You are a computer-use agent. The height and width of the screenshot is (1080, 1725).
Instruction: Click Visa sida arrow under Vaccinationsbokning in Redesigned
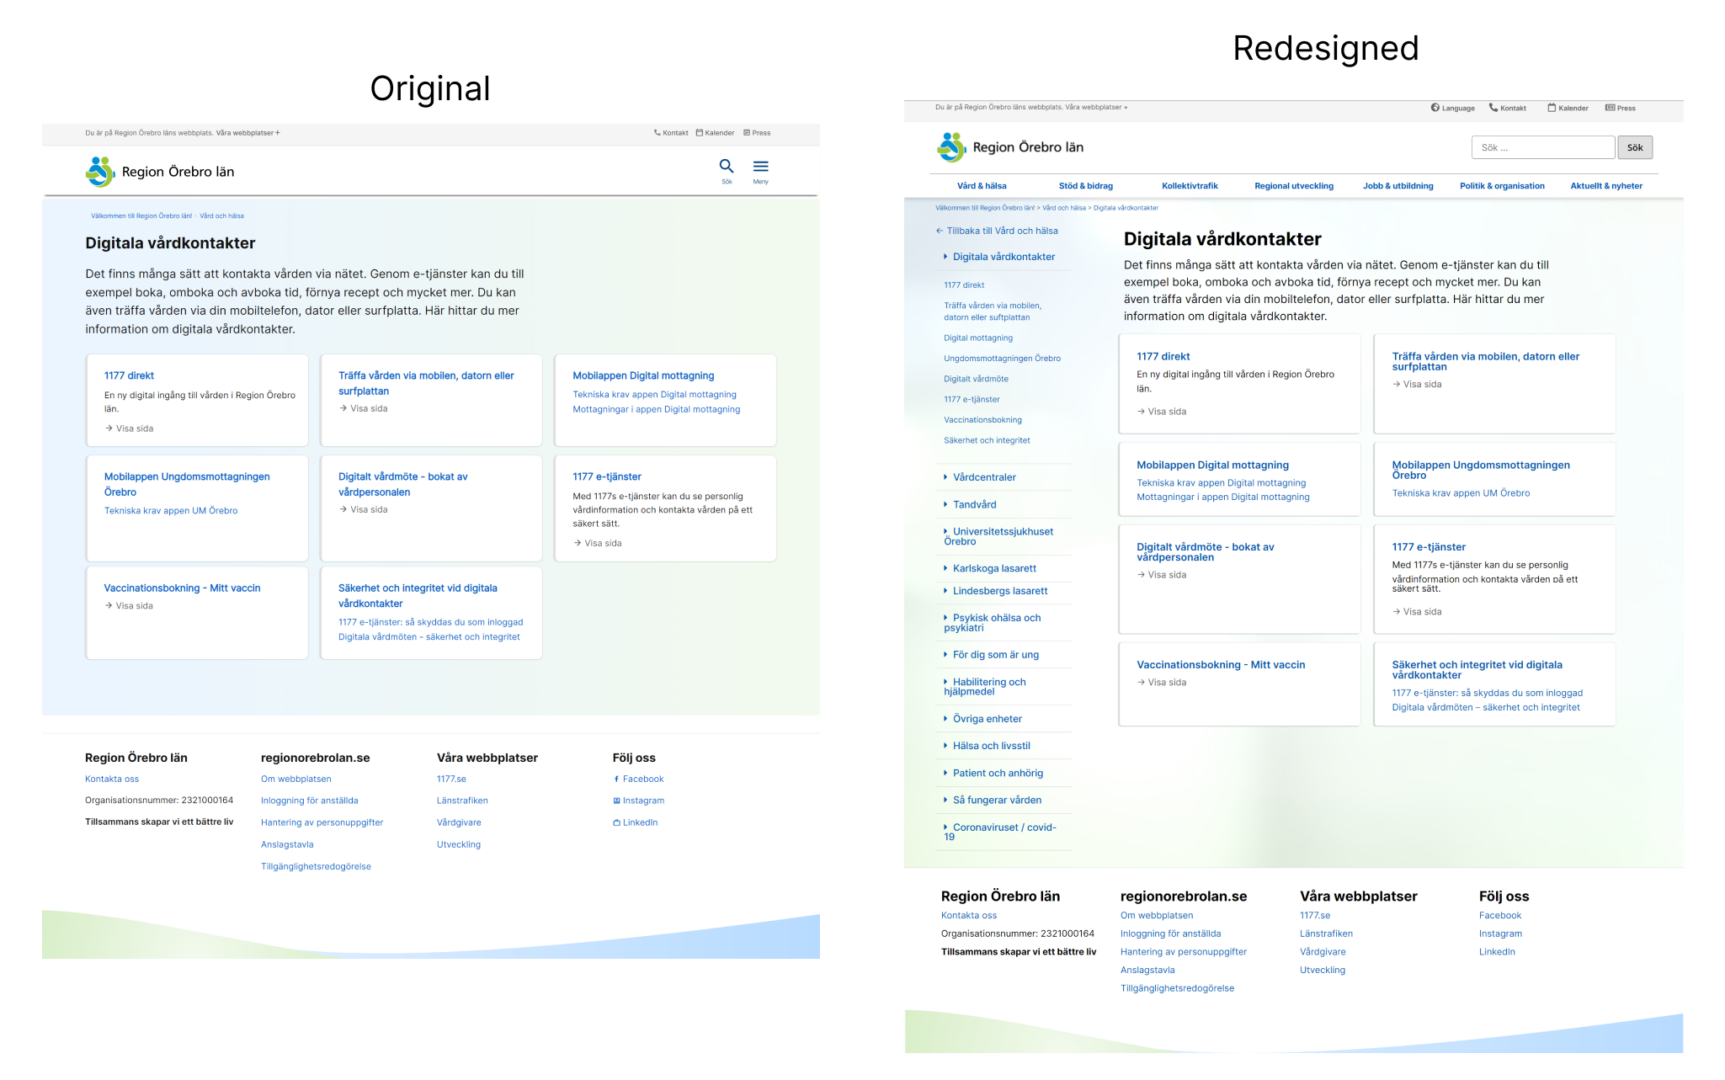[1141, 682]
